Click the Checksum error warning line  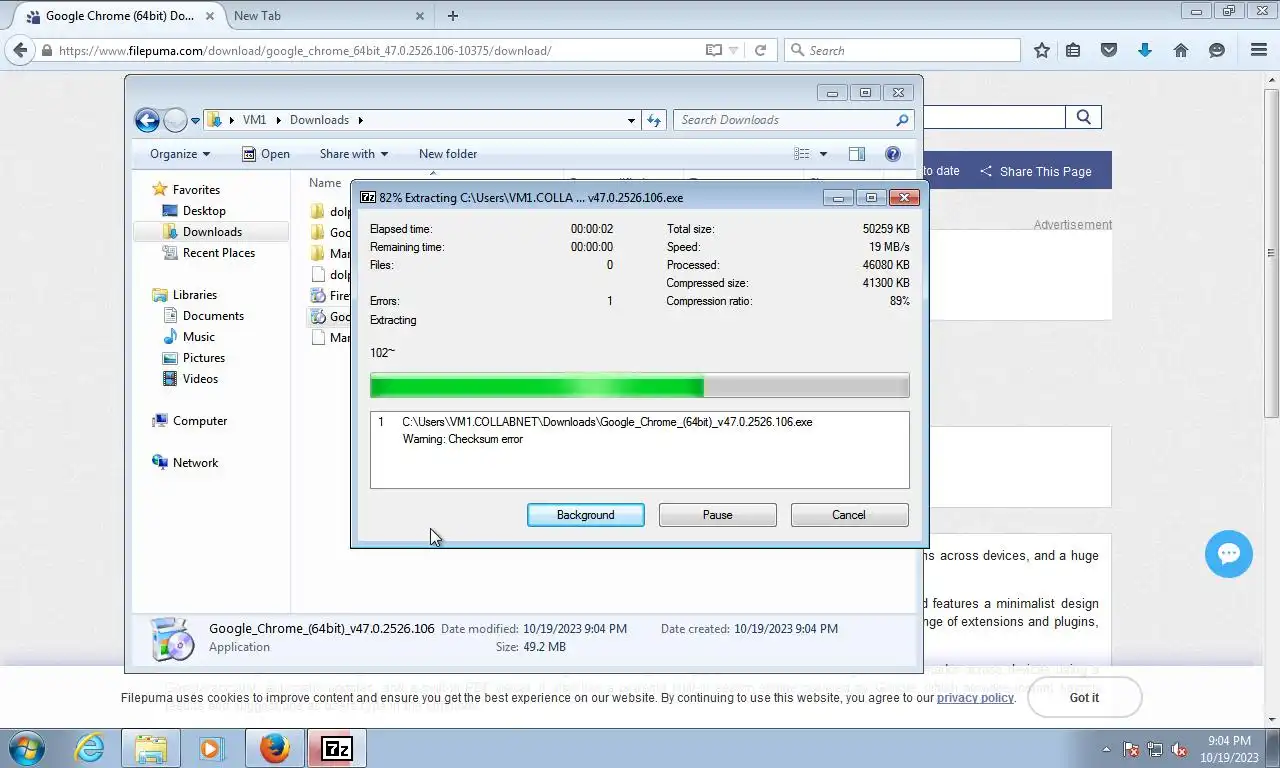462,439
